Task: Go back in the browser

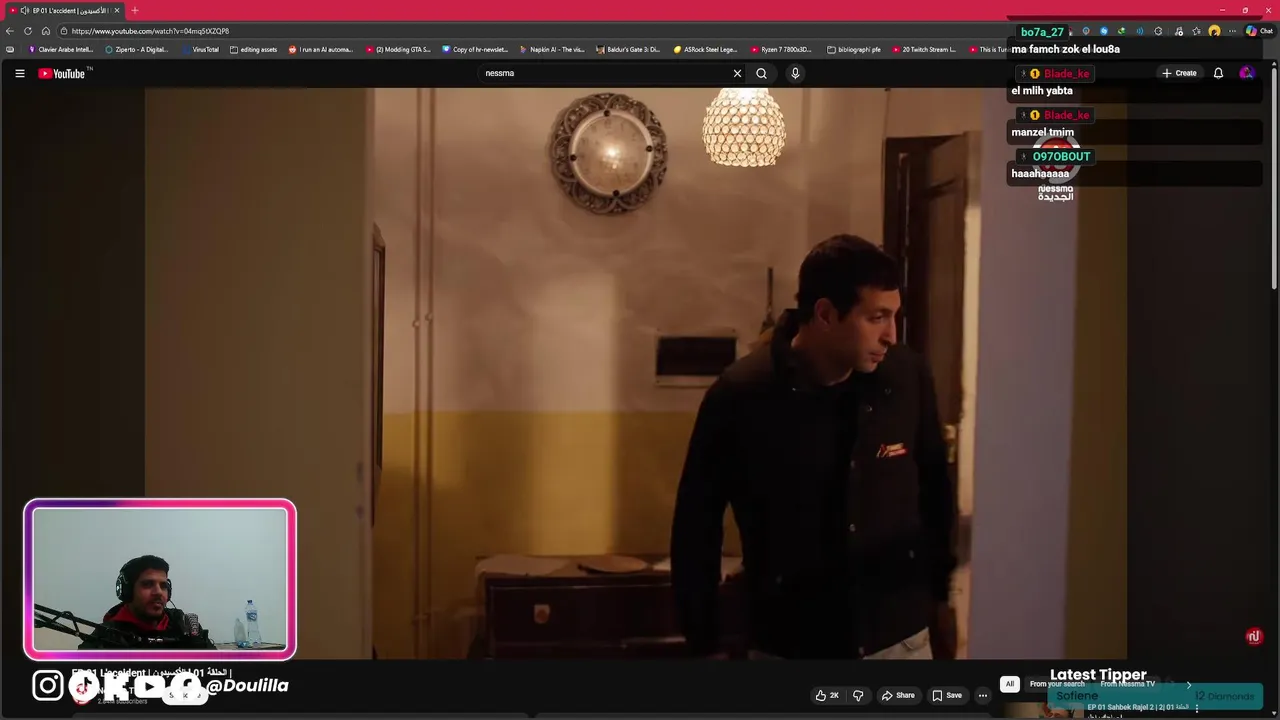Action: (10, 31)
